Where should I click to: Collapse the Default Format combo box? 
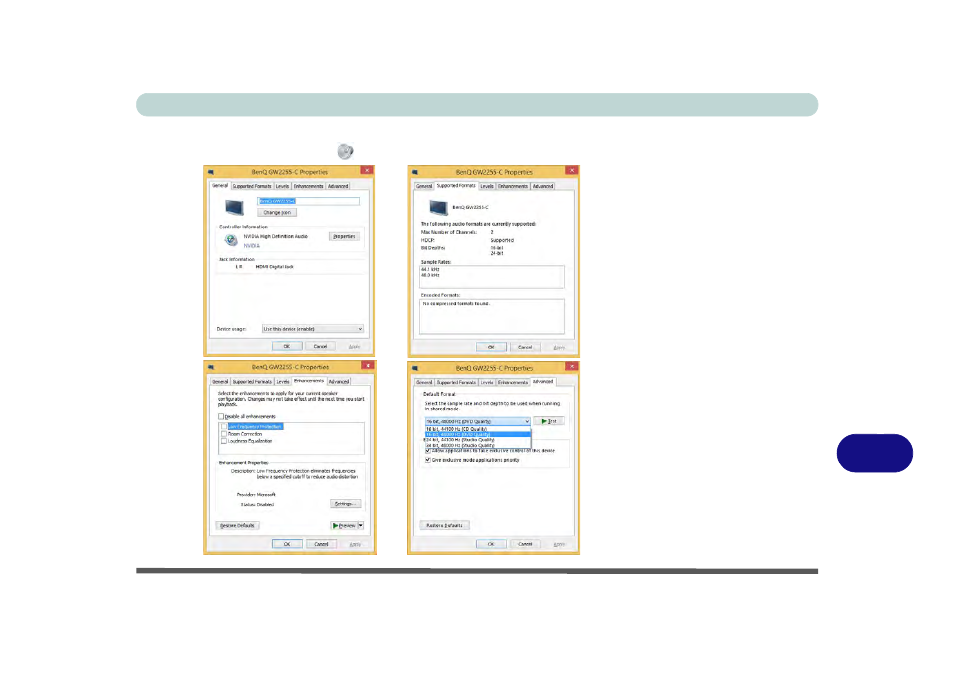pos(478,421)
